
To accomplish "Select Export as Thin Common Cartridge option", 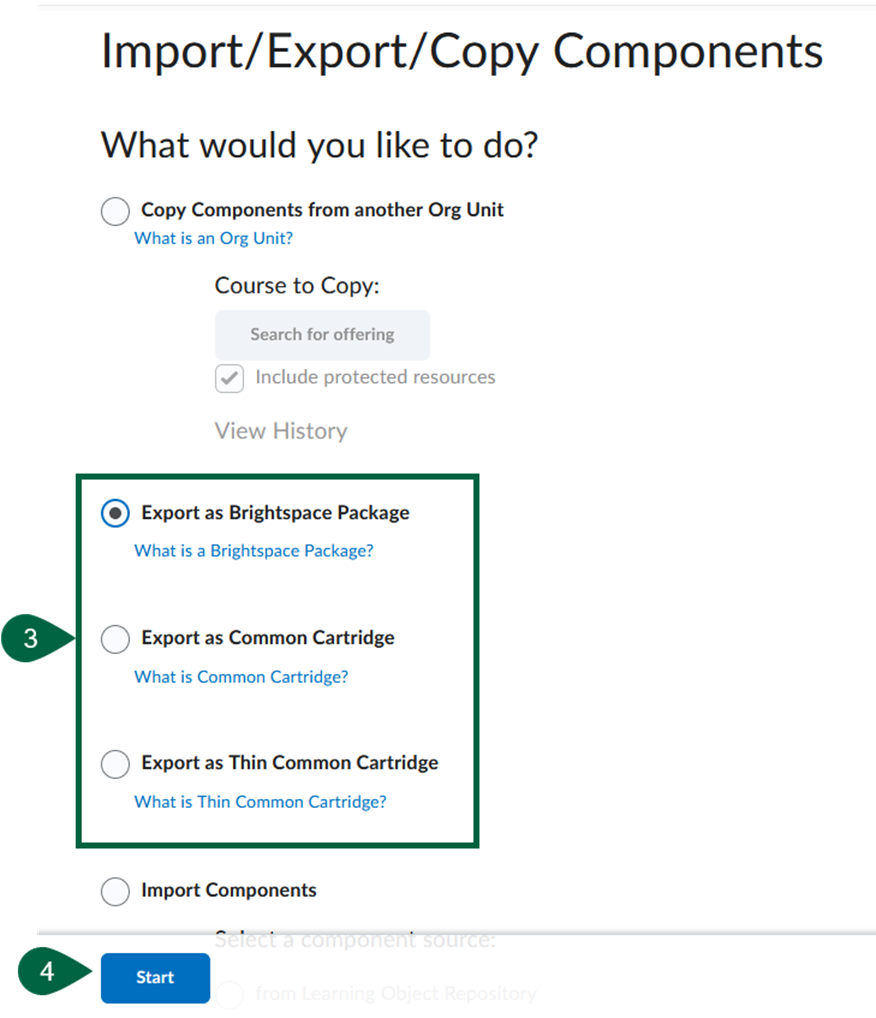I will pyautogui.click(x=115, y=764).
